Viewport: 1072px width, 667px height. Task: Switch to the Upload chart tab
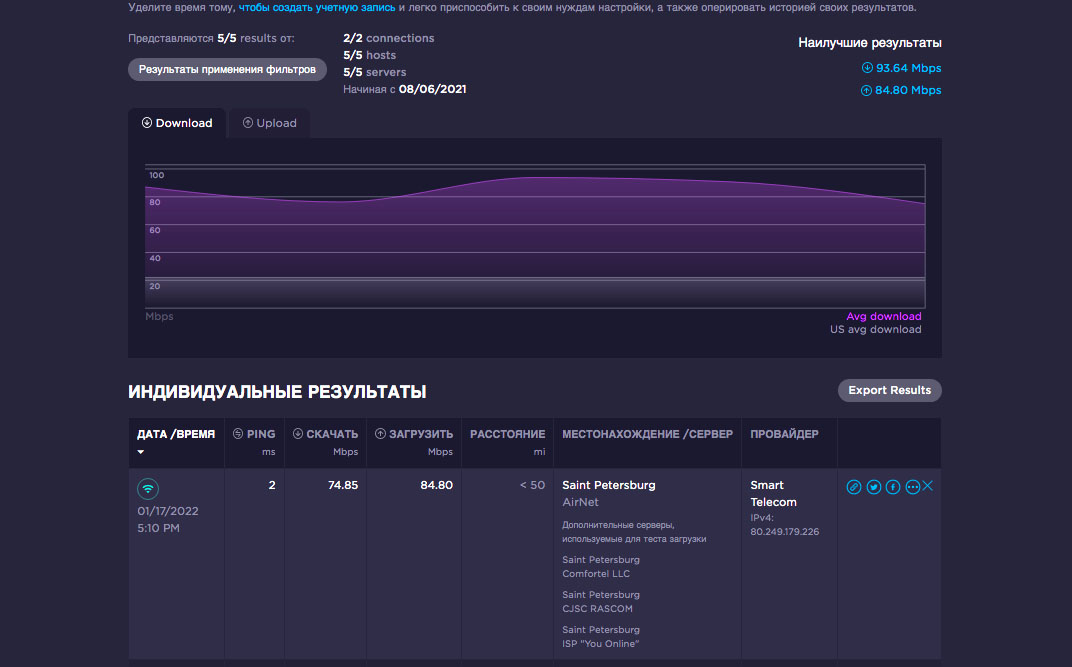269,123
